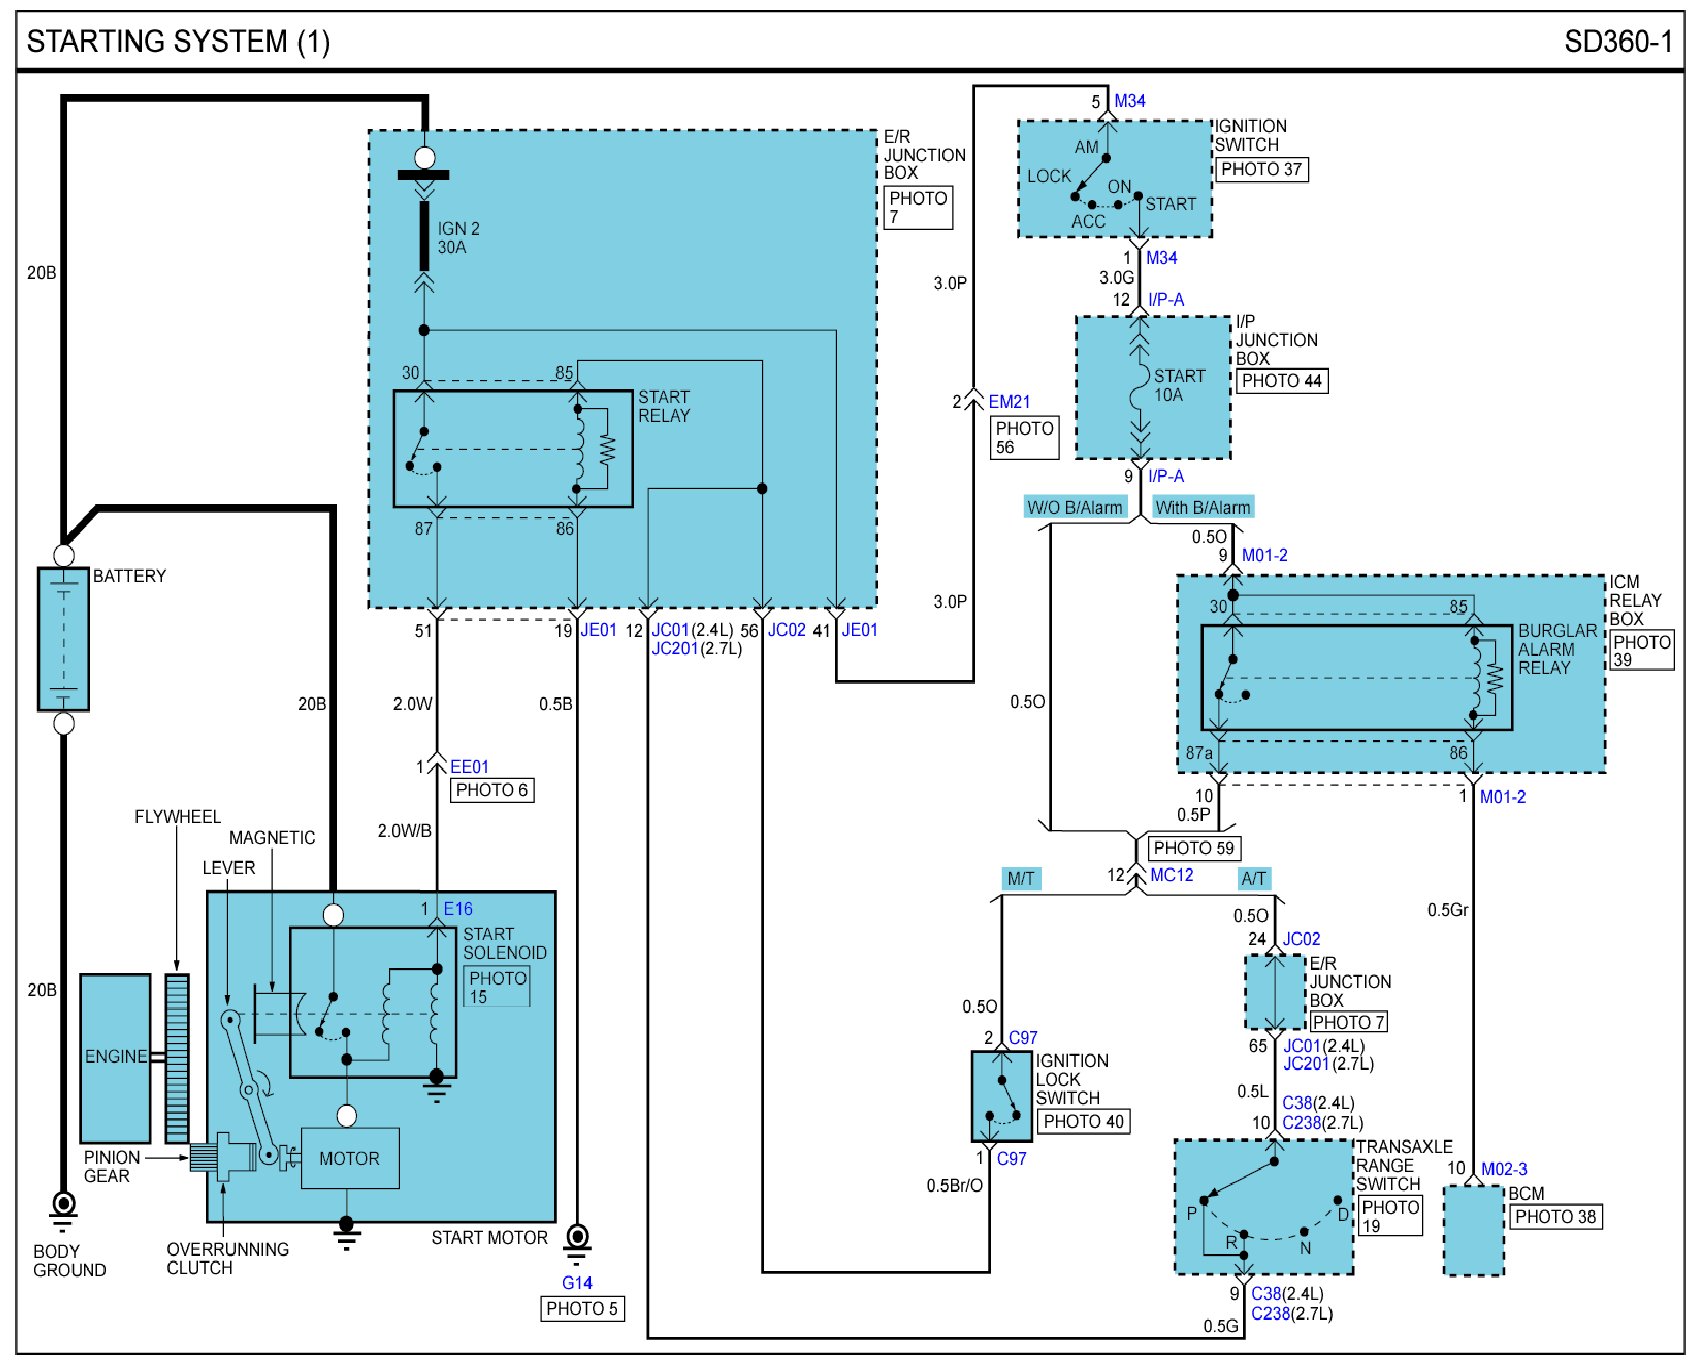Select the ENGINE block

[115, 1057]
